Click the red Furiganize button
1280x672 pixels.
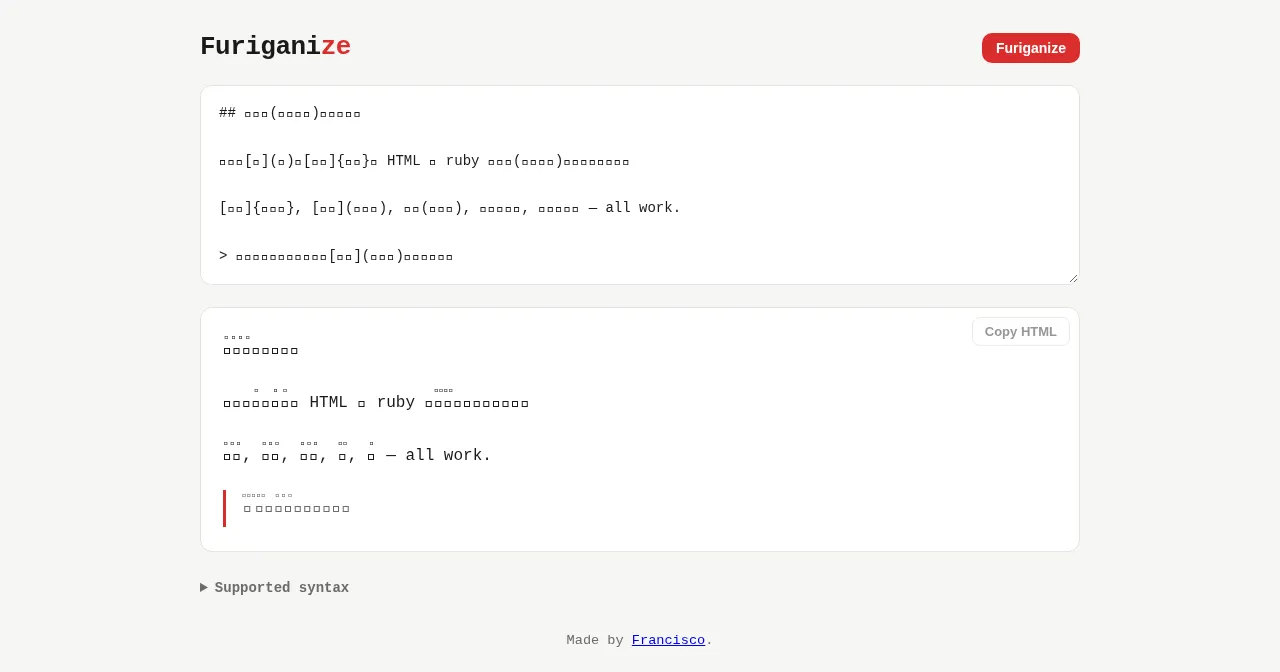[1031, 48]
